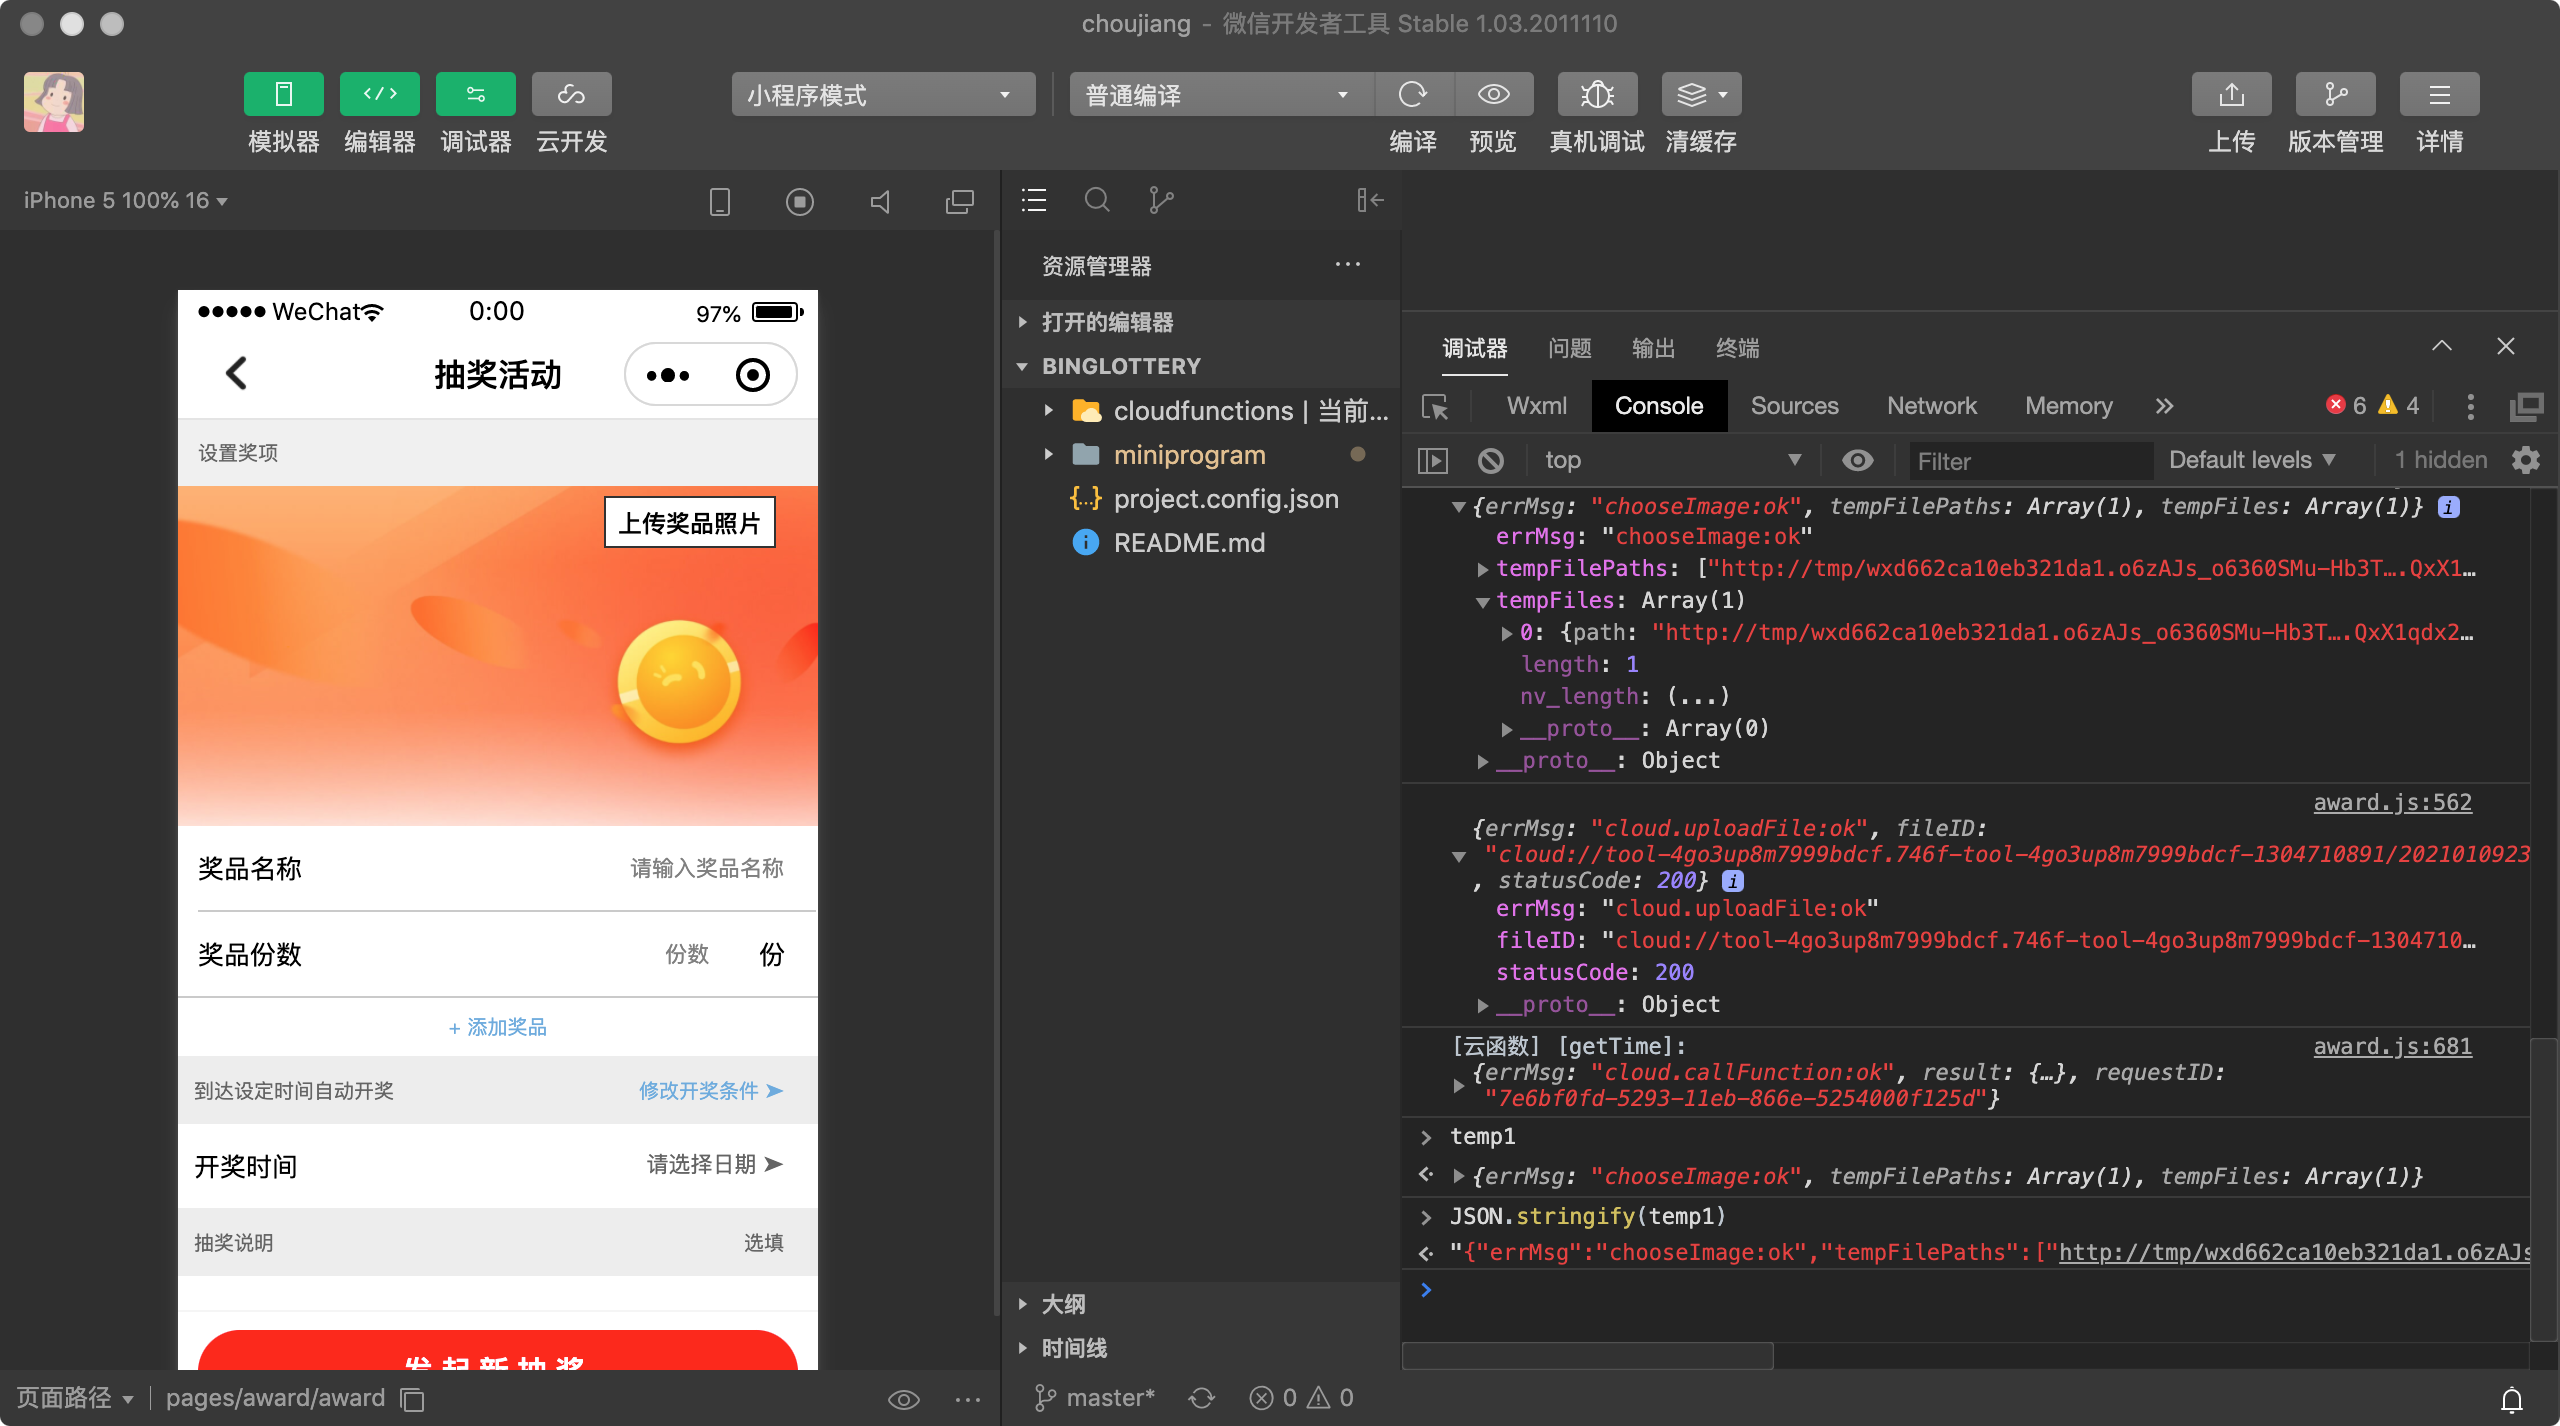The height and width of the screenshot is (1426, 2560).
Task: Open console settings gear
Action: coord(2526,461)
